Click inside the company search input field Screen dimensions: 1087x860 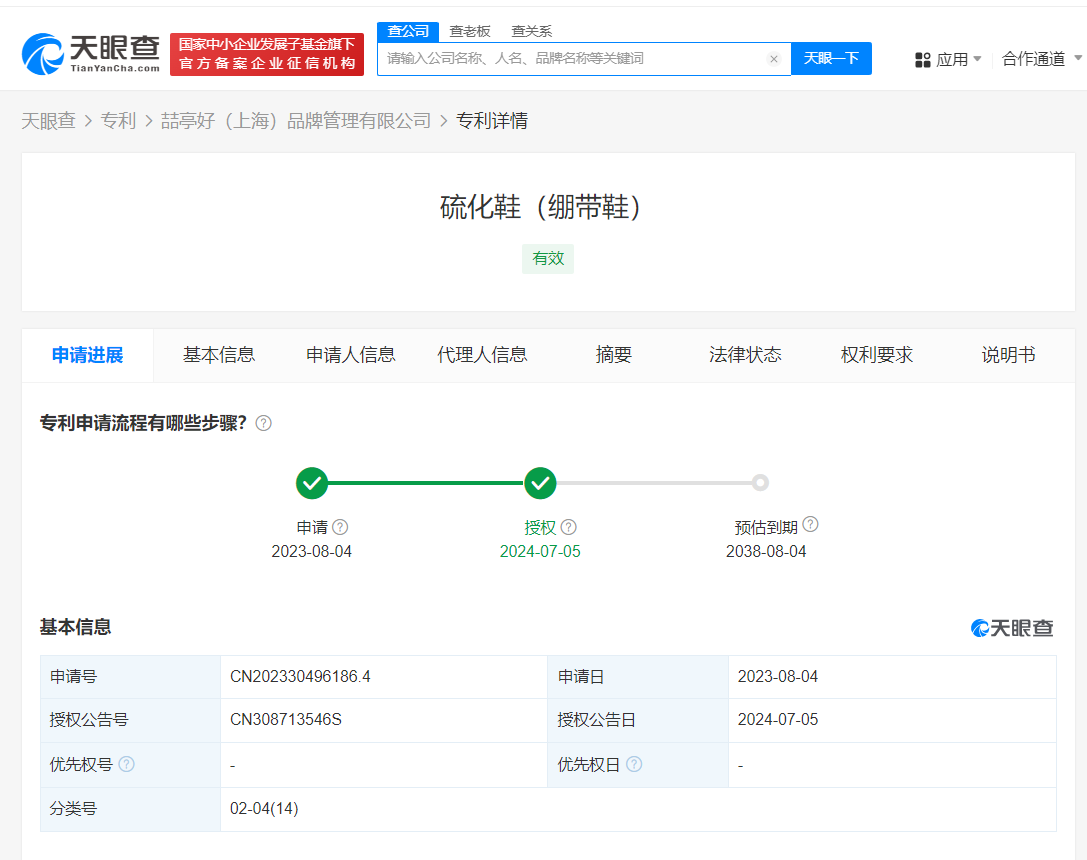pyautogui.click(x=570, y=59)
